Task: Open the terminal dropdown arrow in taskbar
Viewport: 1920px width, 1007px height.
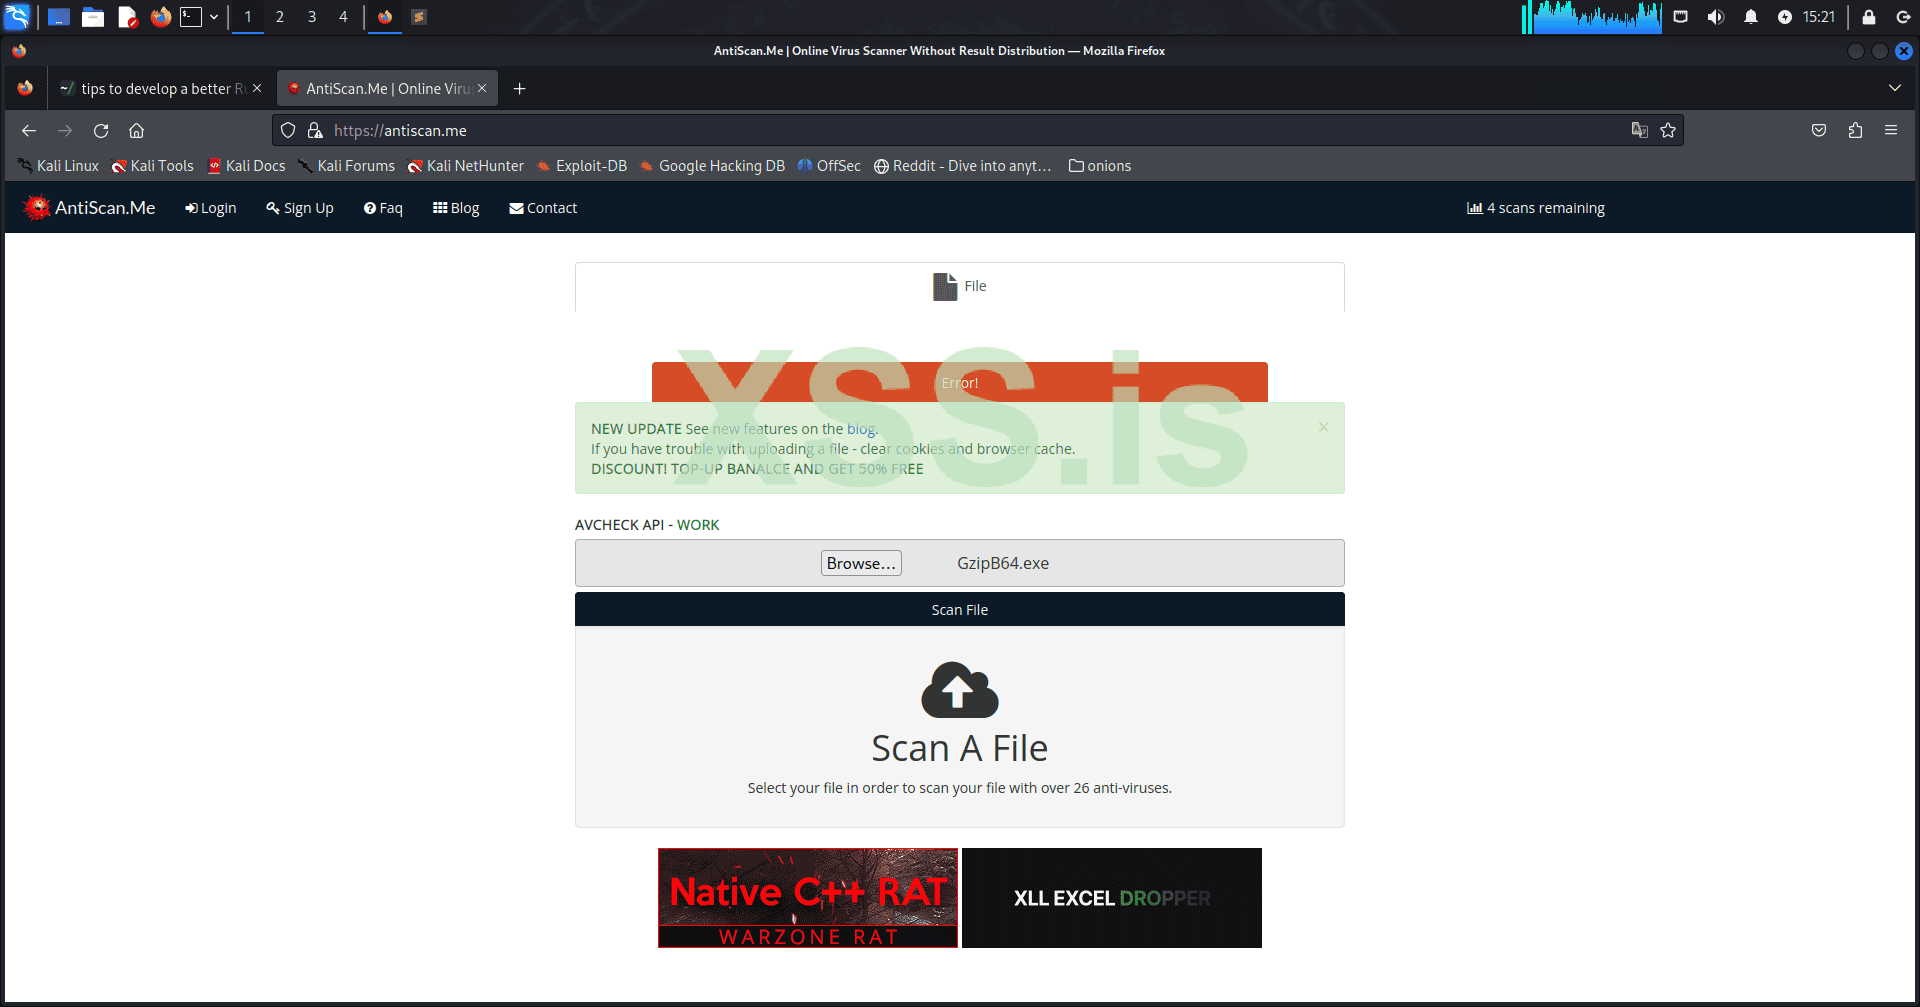Action: (x=214, y=17)
